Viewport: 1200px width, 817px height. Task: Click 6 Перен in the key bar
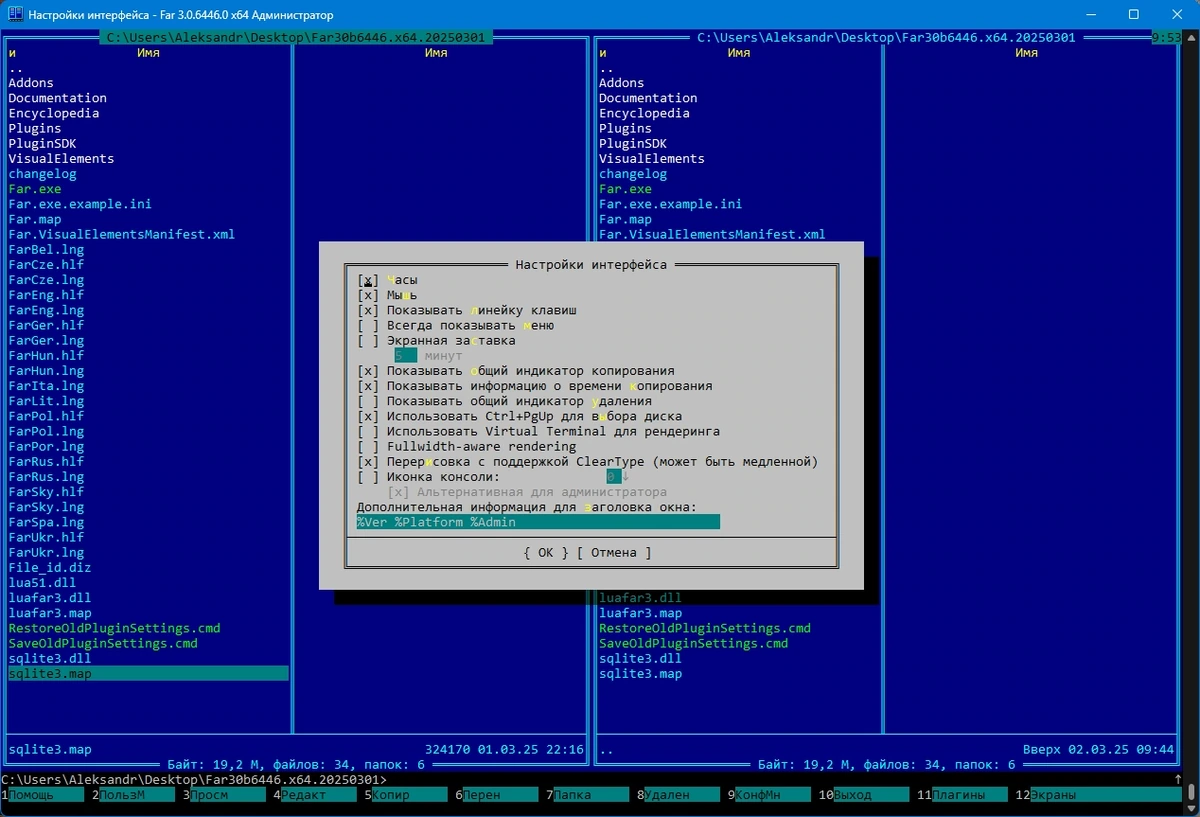[x=497, y=795]
